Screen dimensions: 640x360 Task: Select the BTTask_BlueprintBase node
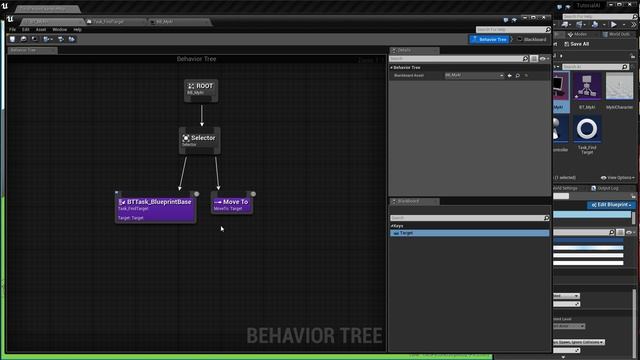[155, 208]
